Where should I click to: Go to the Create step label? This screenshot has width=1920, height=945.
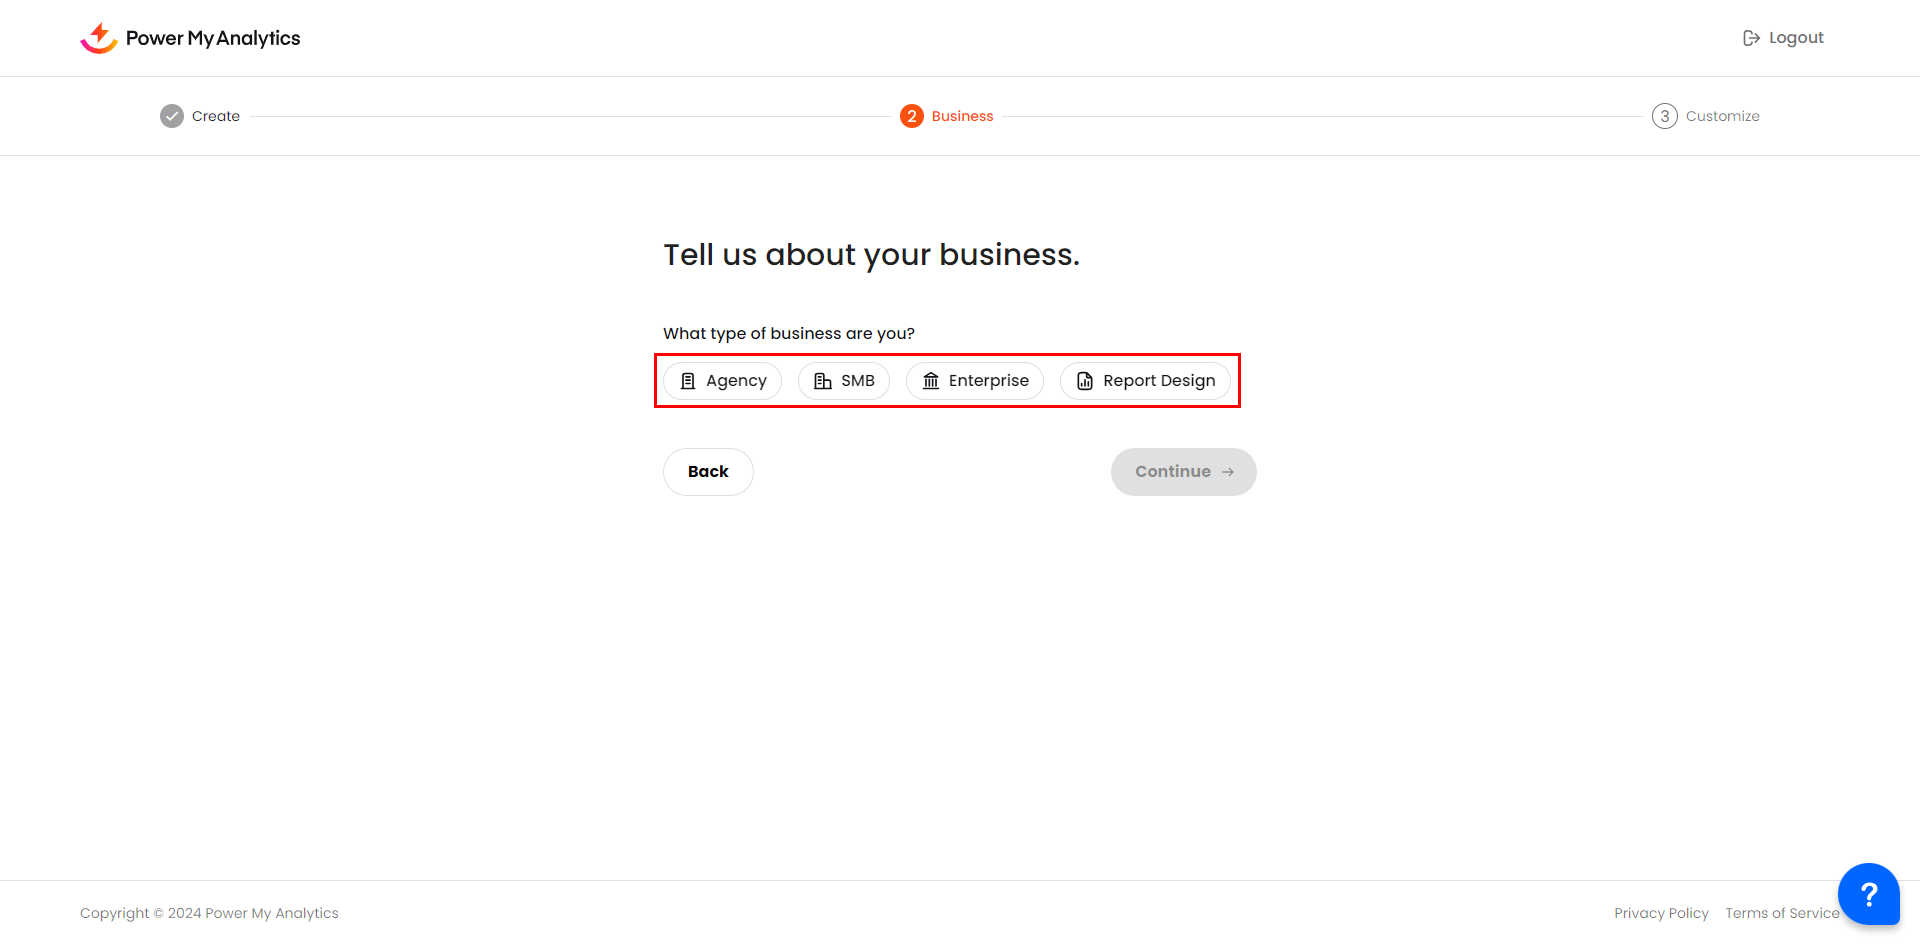pyautogui.click(x=216, y=116)
